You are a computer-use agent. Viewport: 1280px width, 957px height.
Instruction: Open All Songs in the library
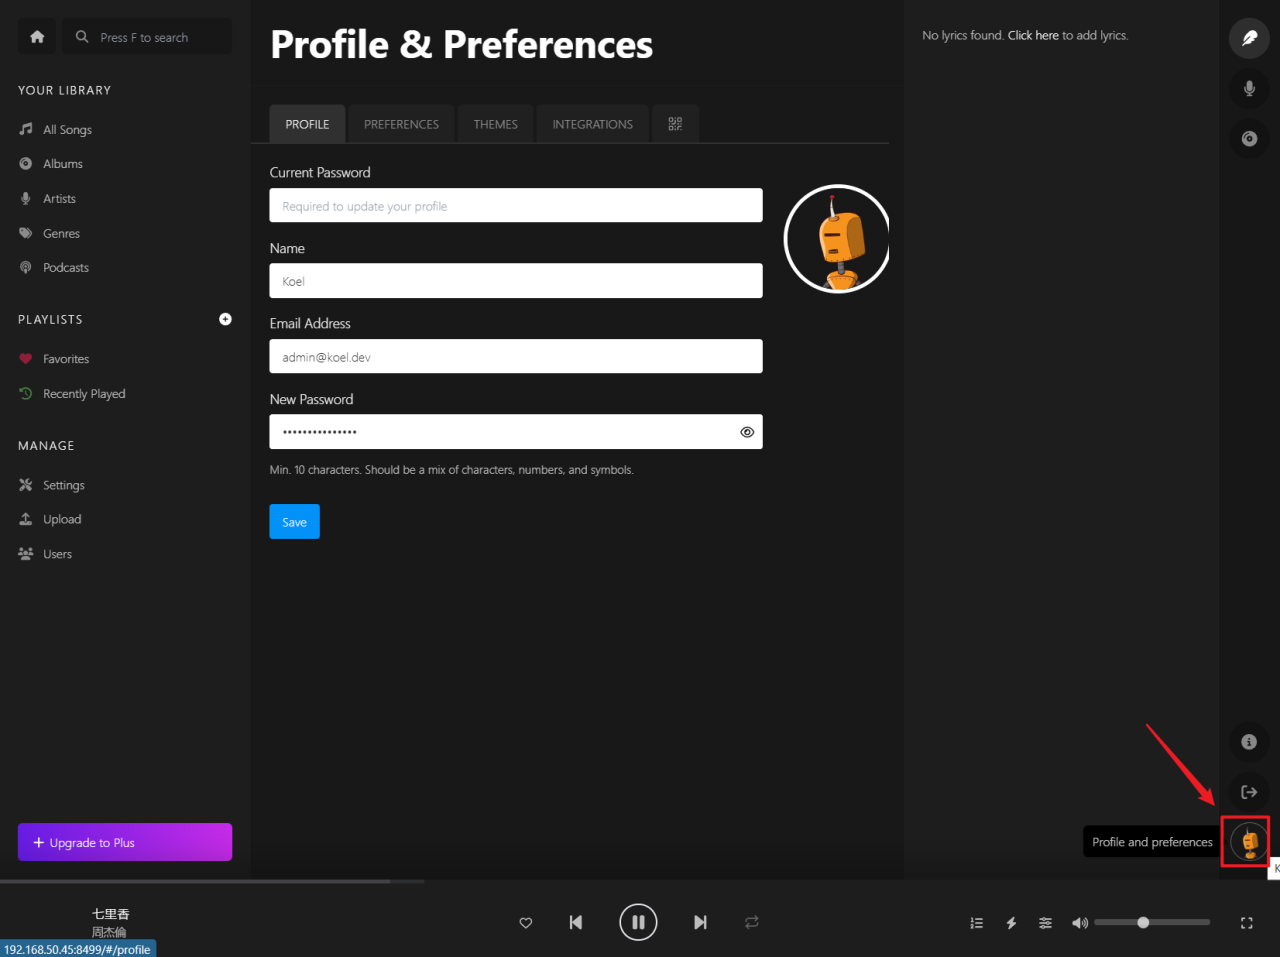pos(67,129)
